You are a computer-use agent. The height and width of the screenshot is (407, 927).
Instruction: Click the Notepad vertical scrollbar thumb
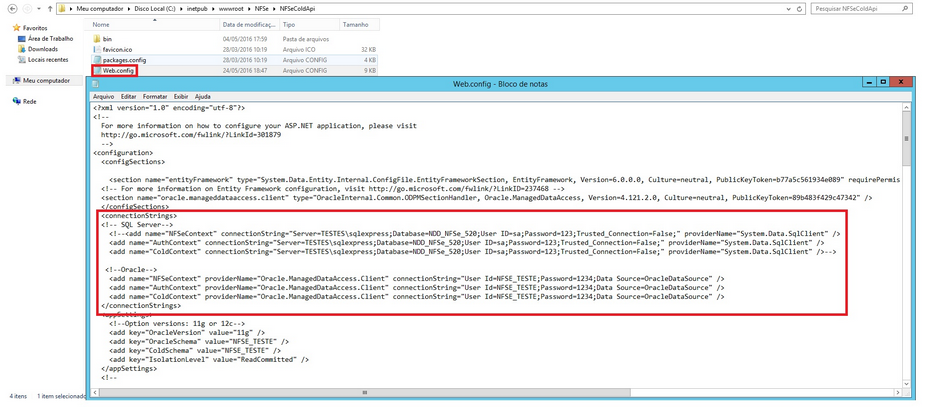tap(906, 139)
